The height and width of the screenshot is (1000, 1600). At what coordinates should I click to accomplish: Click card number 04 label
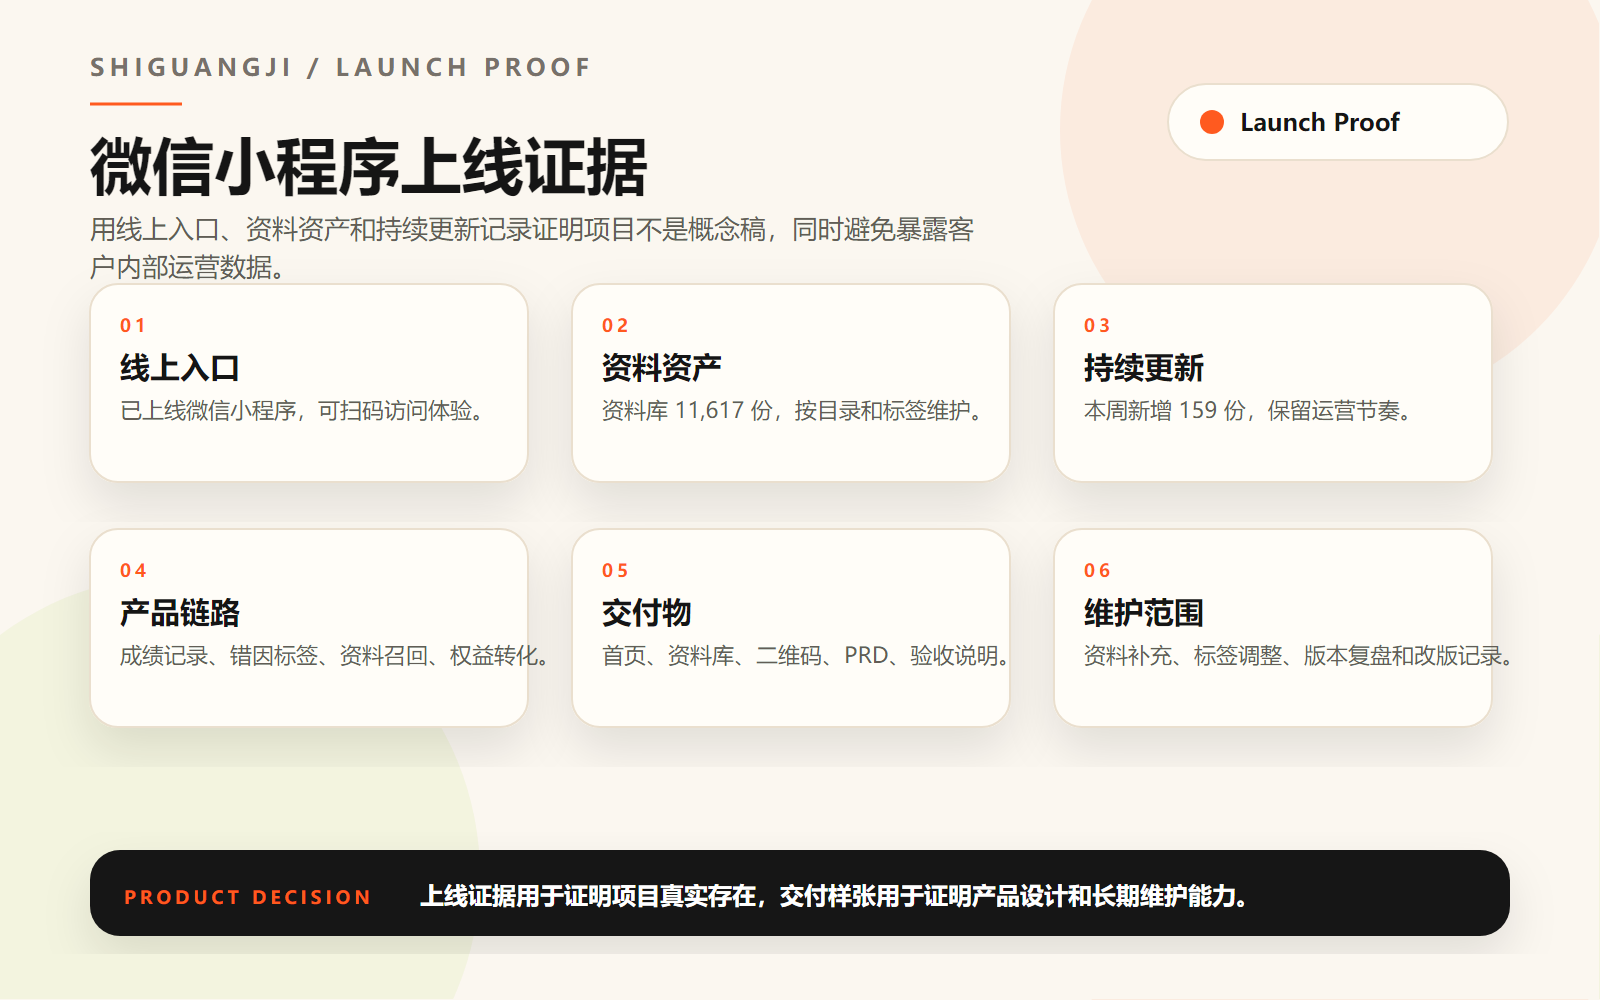133,570
